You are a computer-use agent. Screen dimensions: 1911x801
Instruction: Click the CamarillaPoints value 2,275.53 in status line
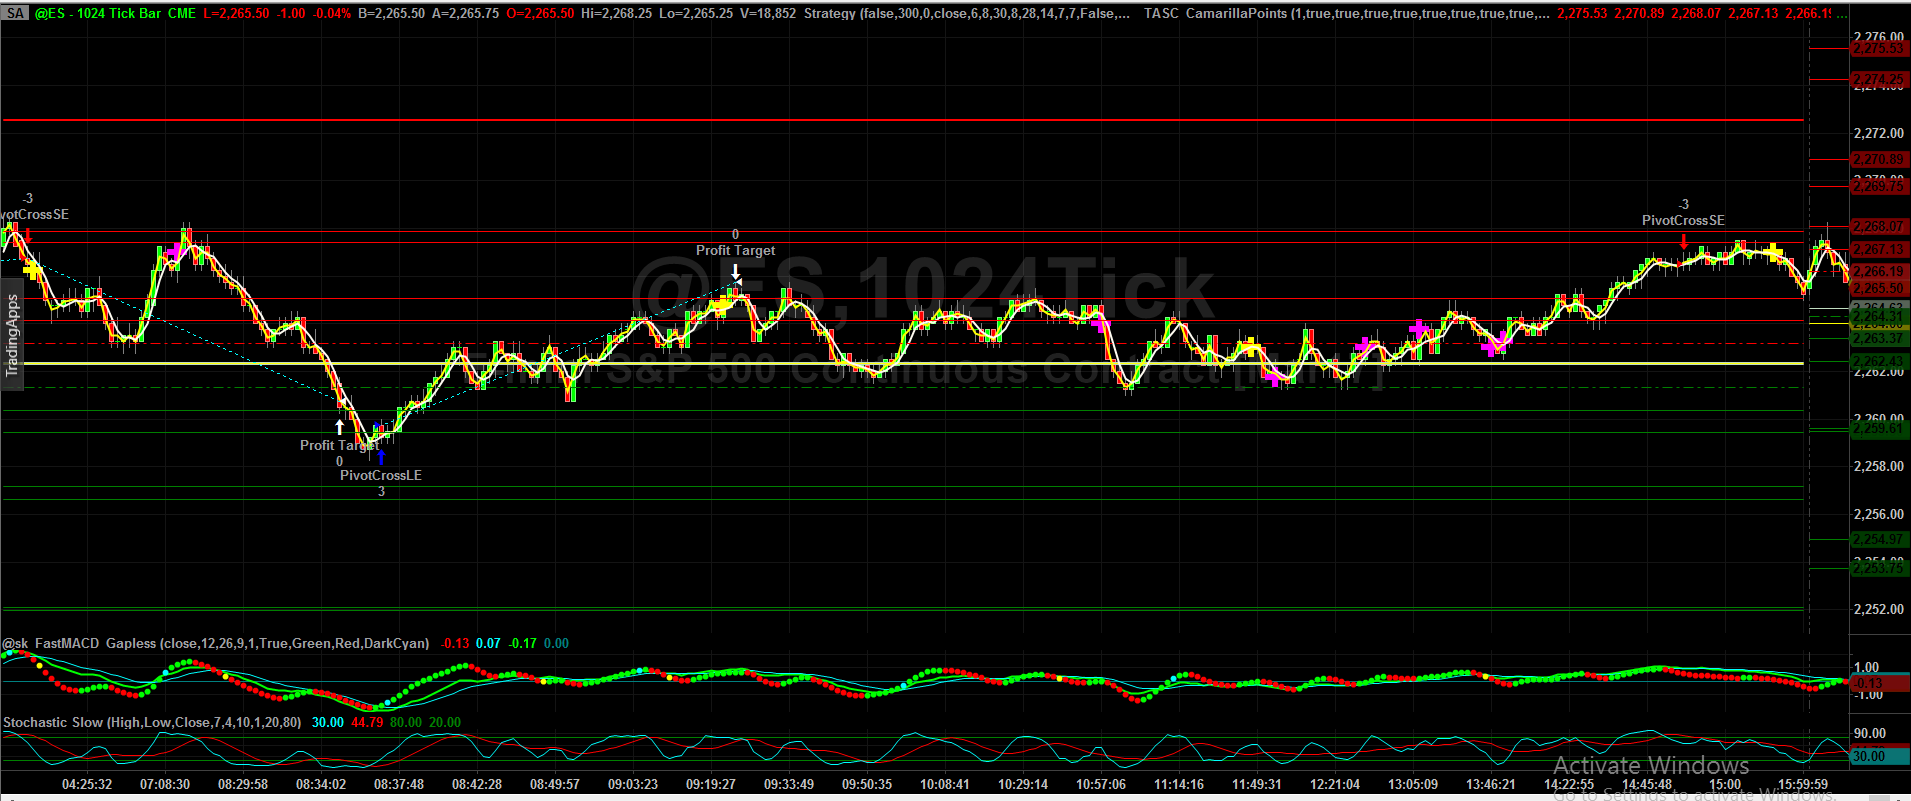click(1582, 13)
